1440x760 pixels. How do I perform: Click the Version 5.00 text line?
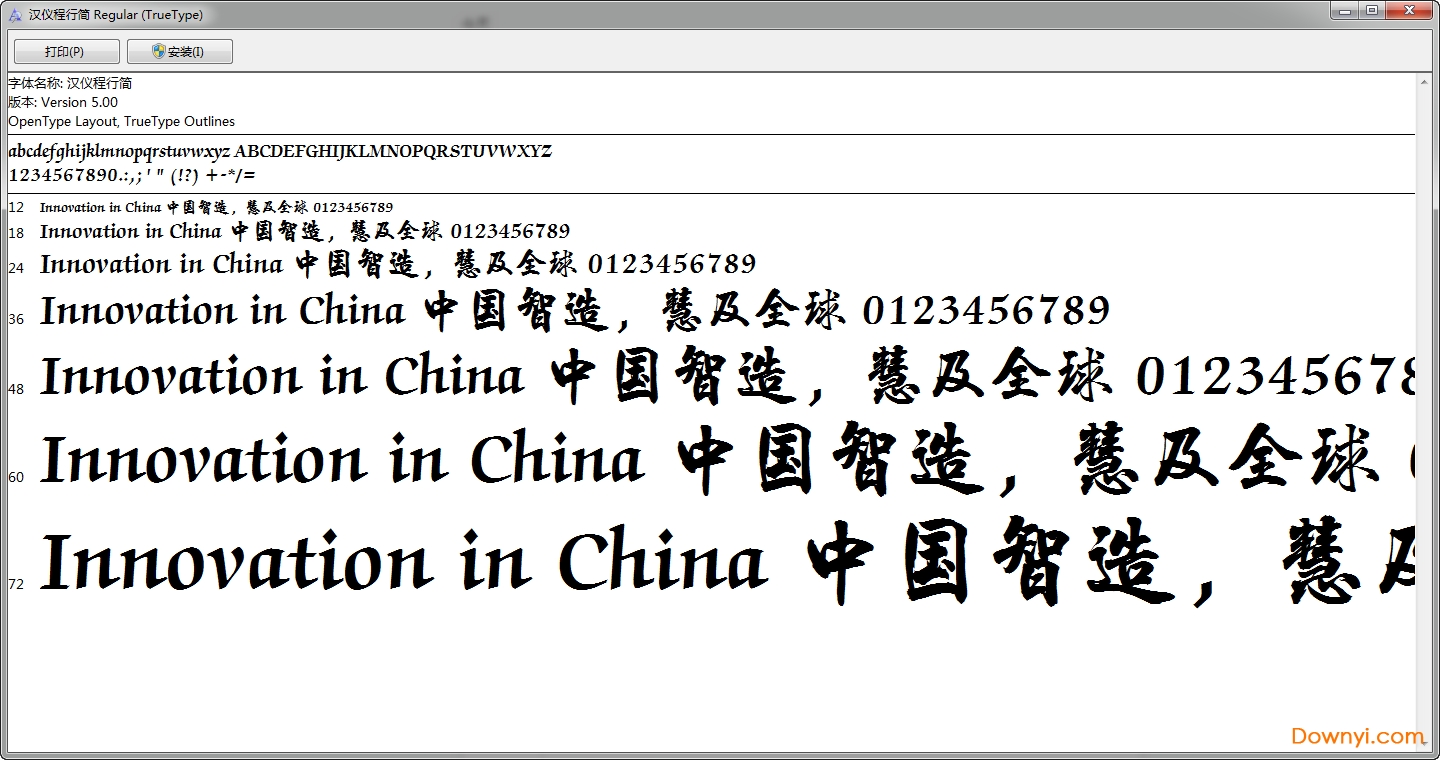[x=63, y=102]
